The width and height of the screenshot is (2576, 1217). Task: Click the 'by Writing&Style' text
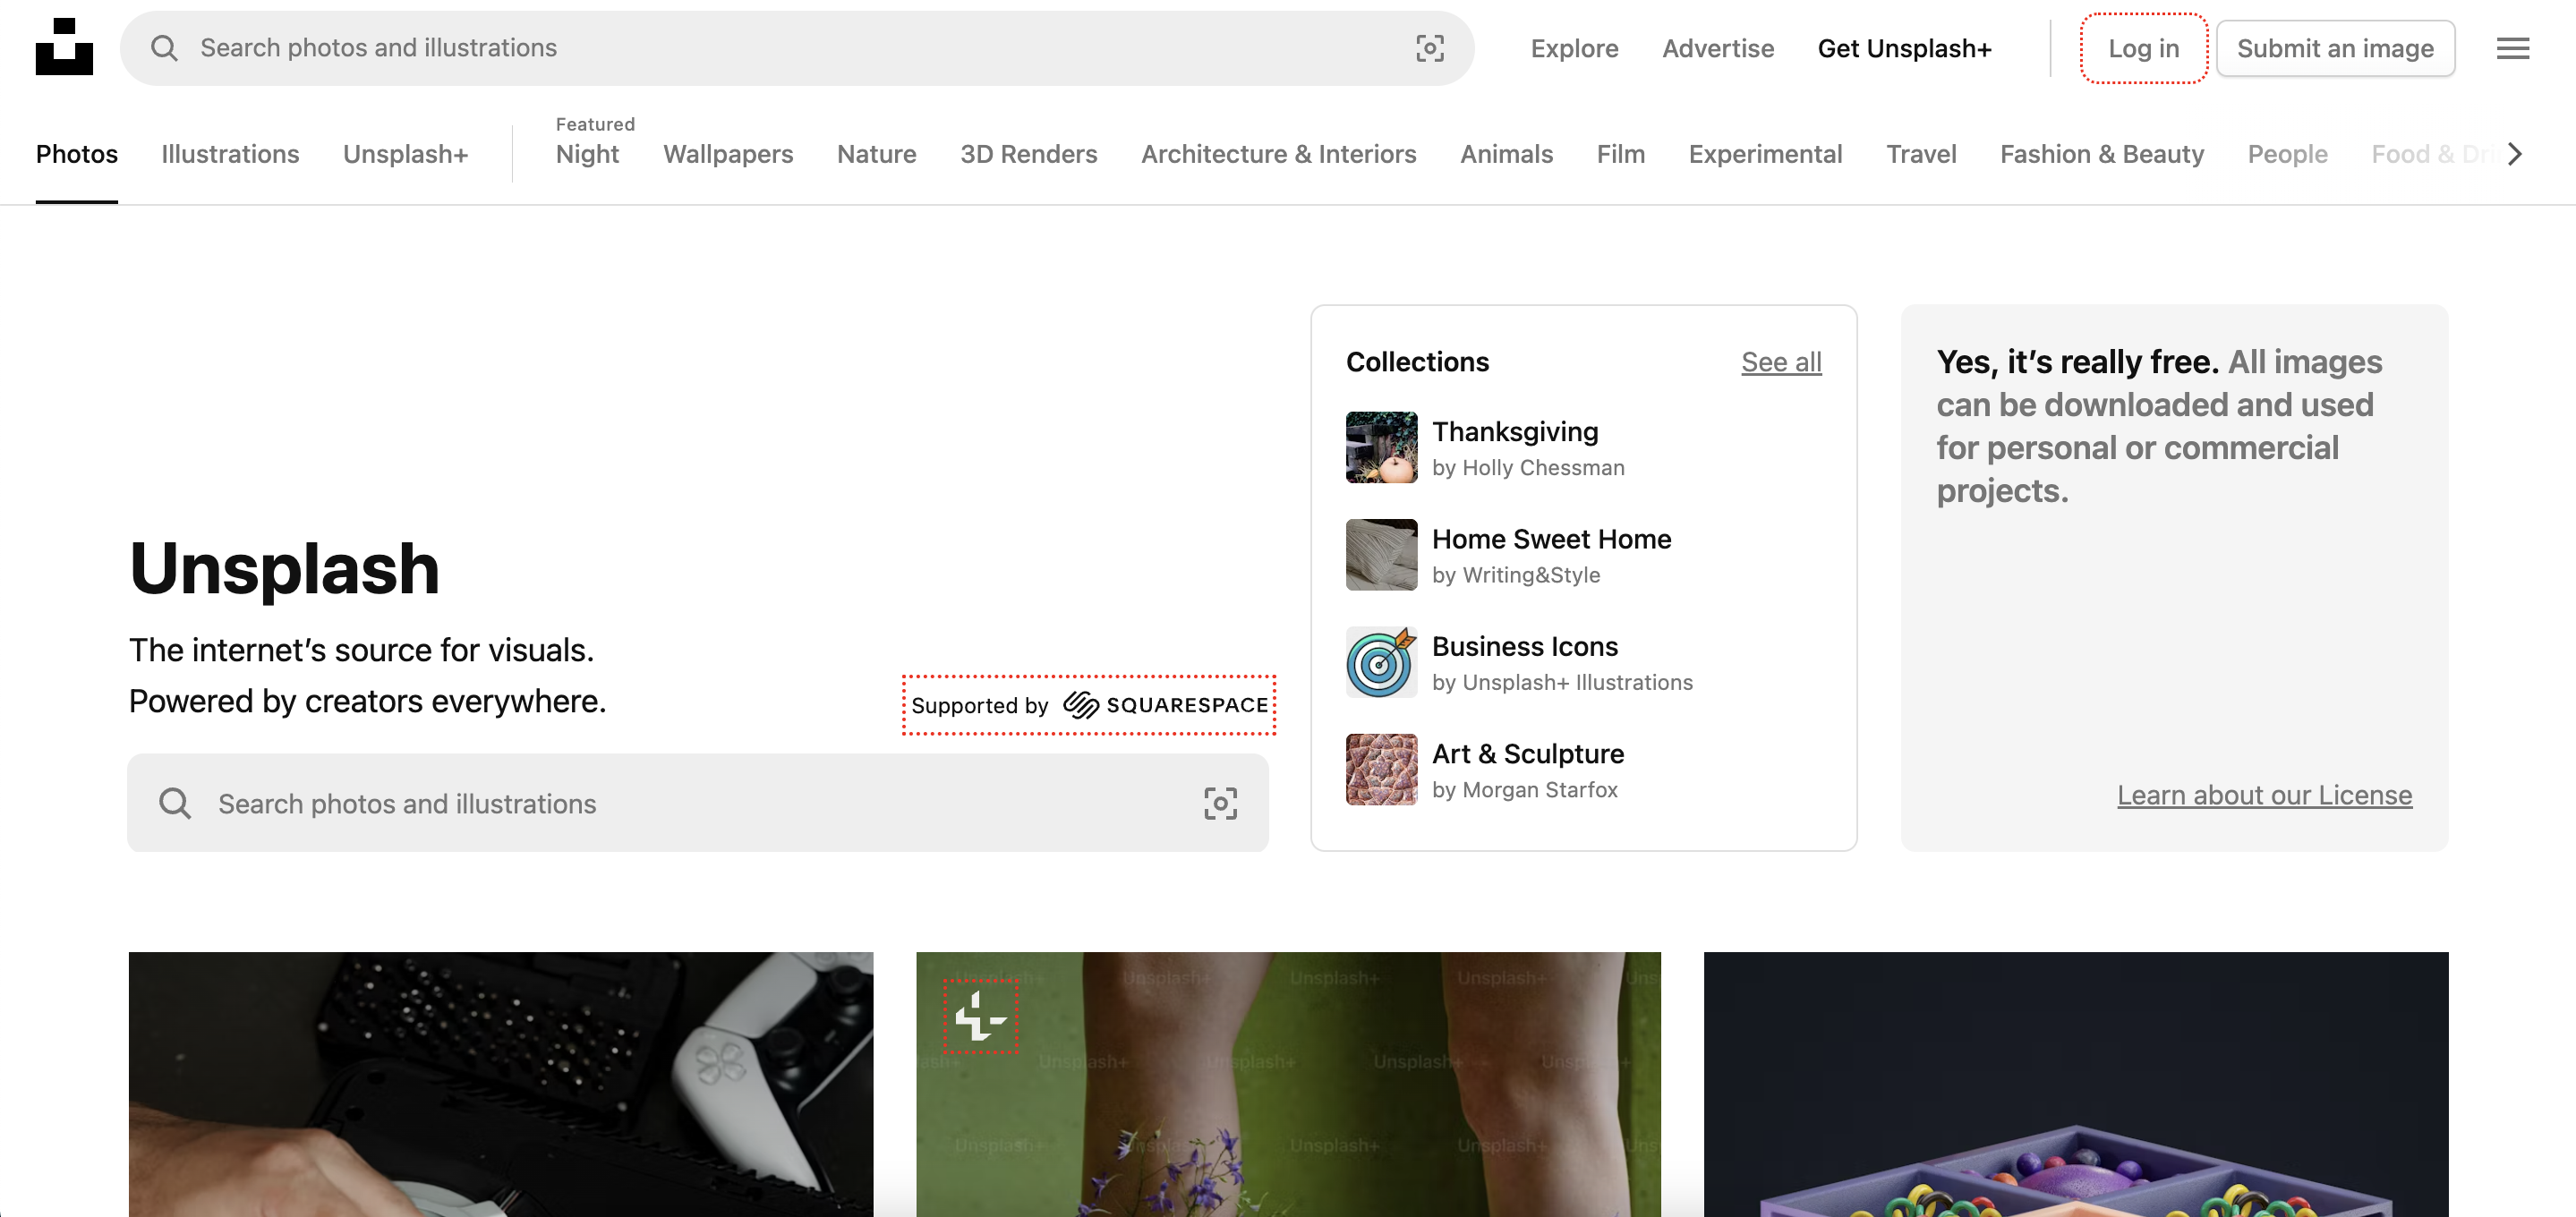coord(1516,575)
